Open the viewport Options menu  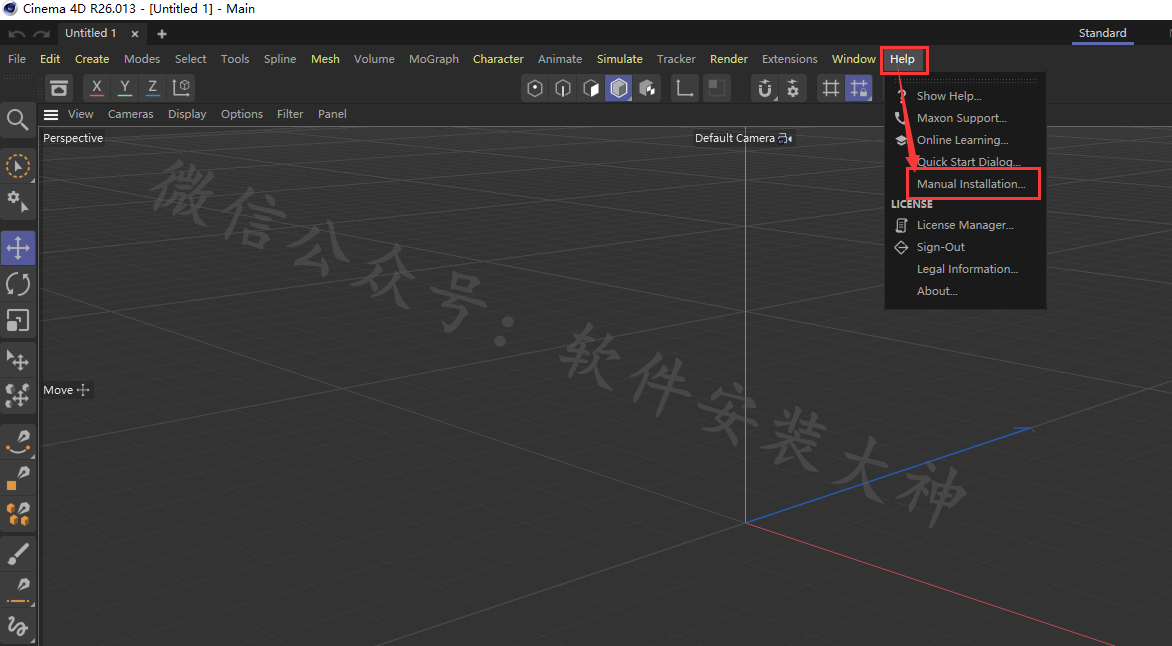pos(242,114)
